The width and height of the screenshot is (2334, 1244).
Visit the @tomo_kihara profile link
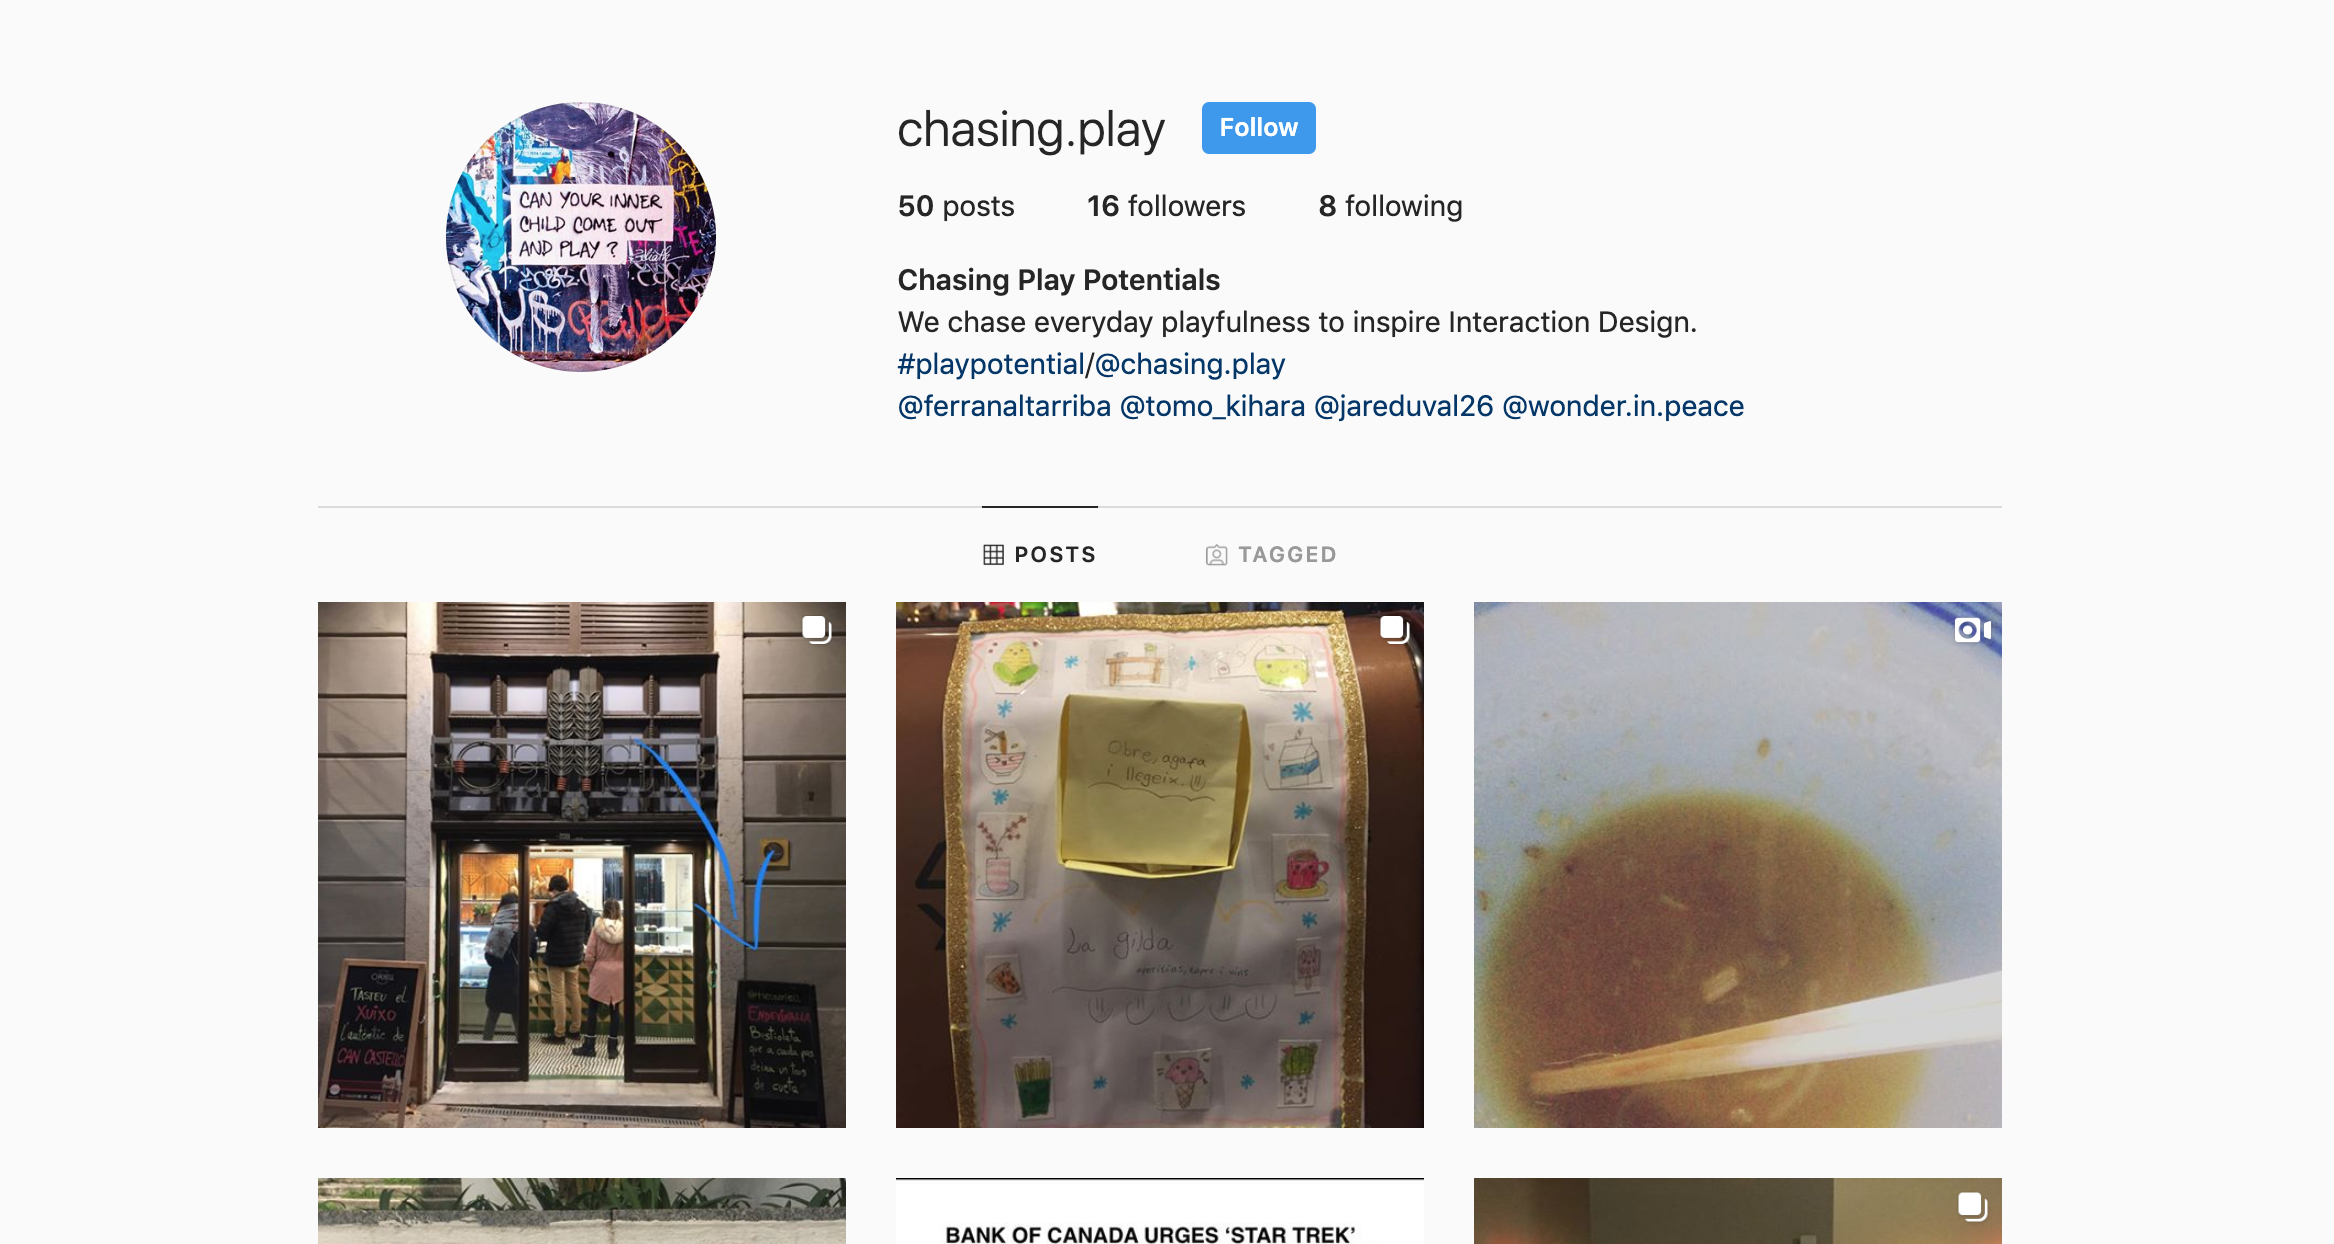1212,406
